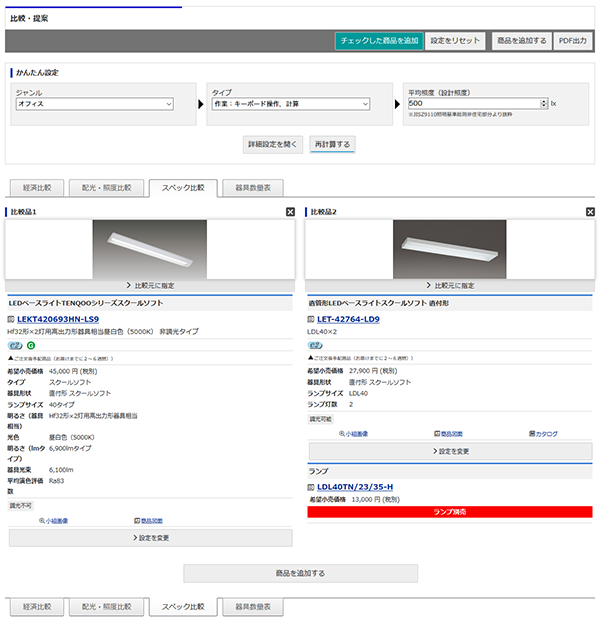Viewport: 600px width, 620px height.
Task: Close the 比較品1 panel with its X icon
Action: (291, 212)
